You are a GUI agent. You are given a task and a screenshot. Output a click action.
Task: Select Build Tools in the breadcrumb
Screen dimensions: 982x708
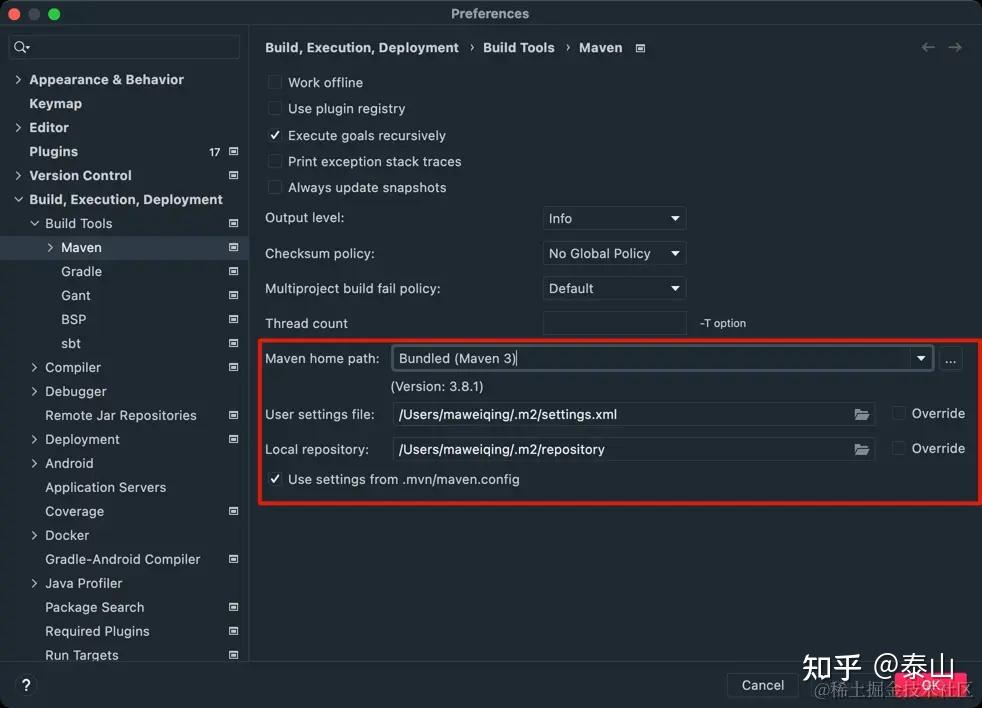[518, 47]
